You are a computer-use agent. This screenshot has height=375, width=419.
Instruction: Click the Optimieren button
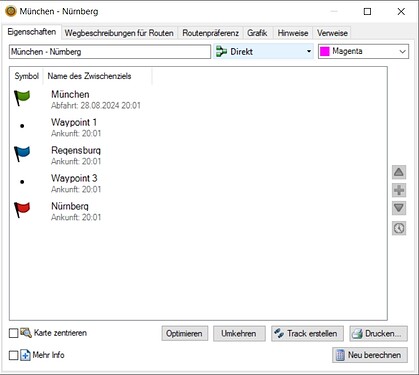click(x=185, y=333)
